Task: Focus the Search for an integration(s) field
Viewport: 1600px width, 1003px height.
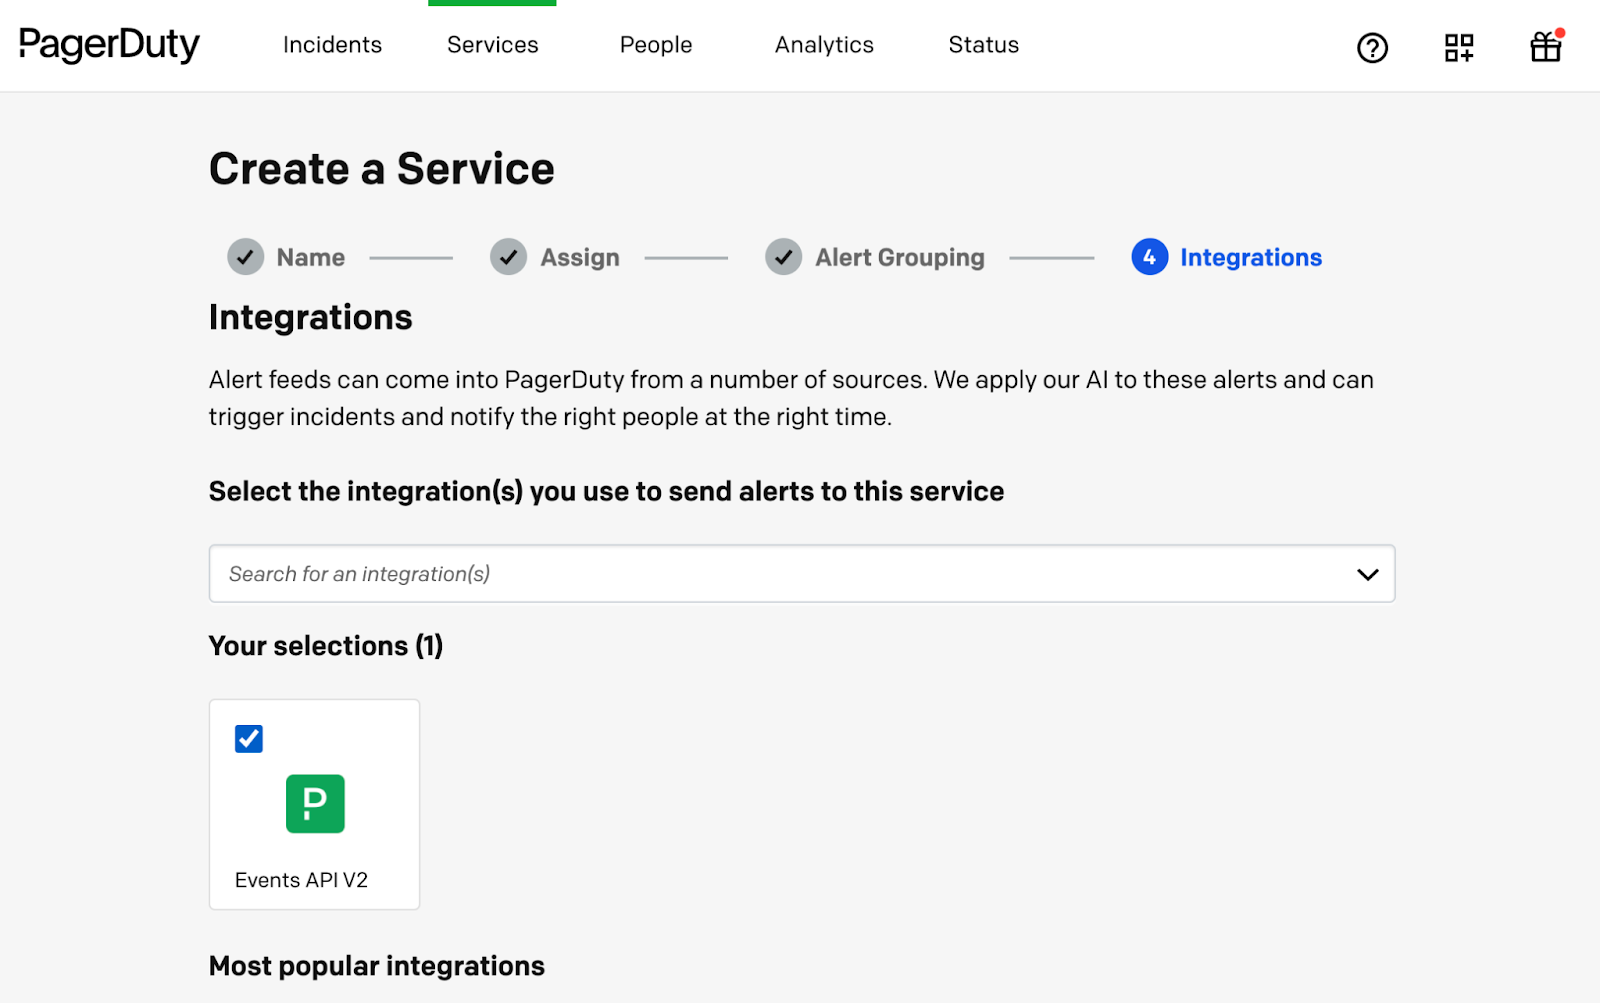Action: (x=801, y=573)
